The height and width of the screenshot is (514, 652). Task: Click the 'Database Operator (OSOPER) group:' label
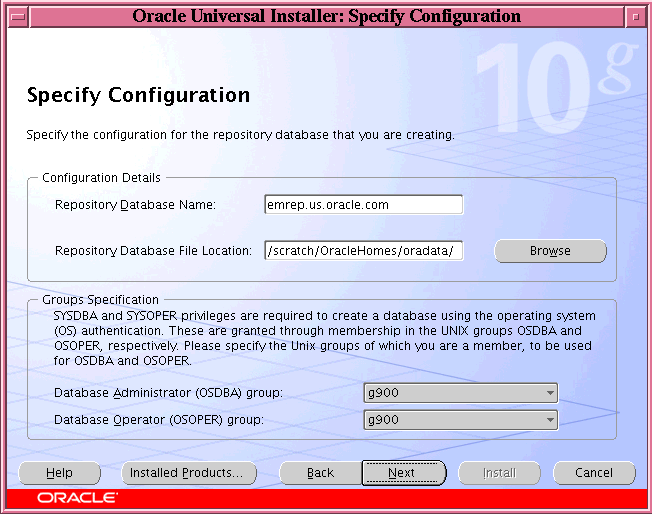point(159,420)
